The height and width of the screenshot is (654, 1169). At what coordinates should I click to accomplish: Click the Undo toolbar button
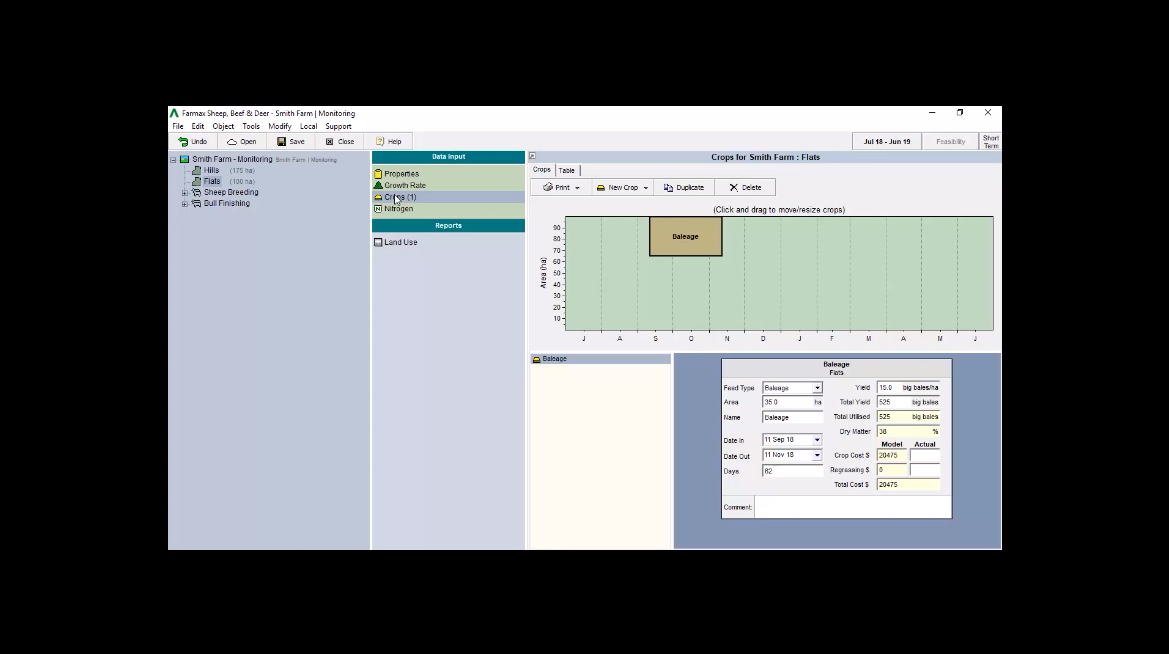193,142
